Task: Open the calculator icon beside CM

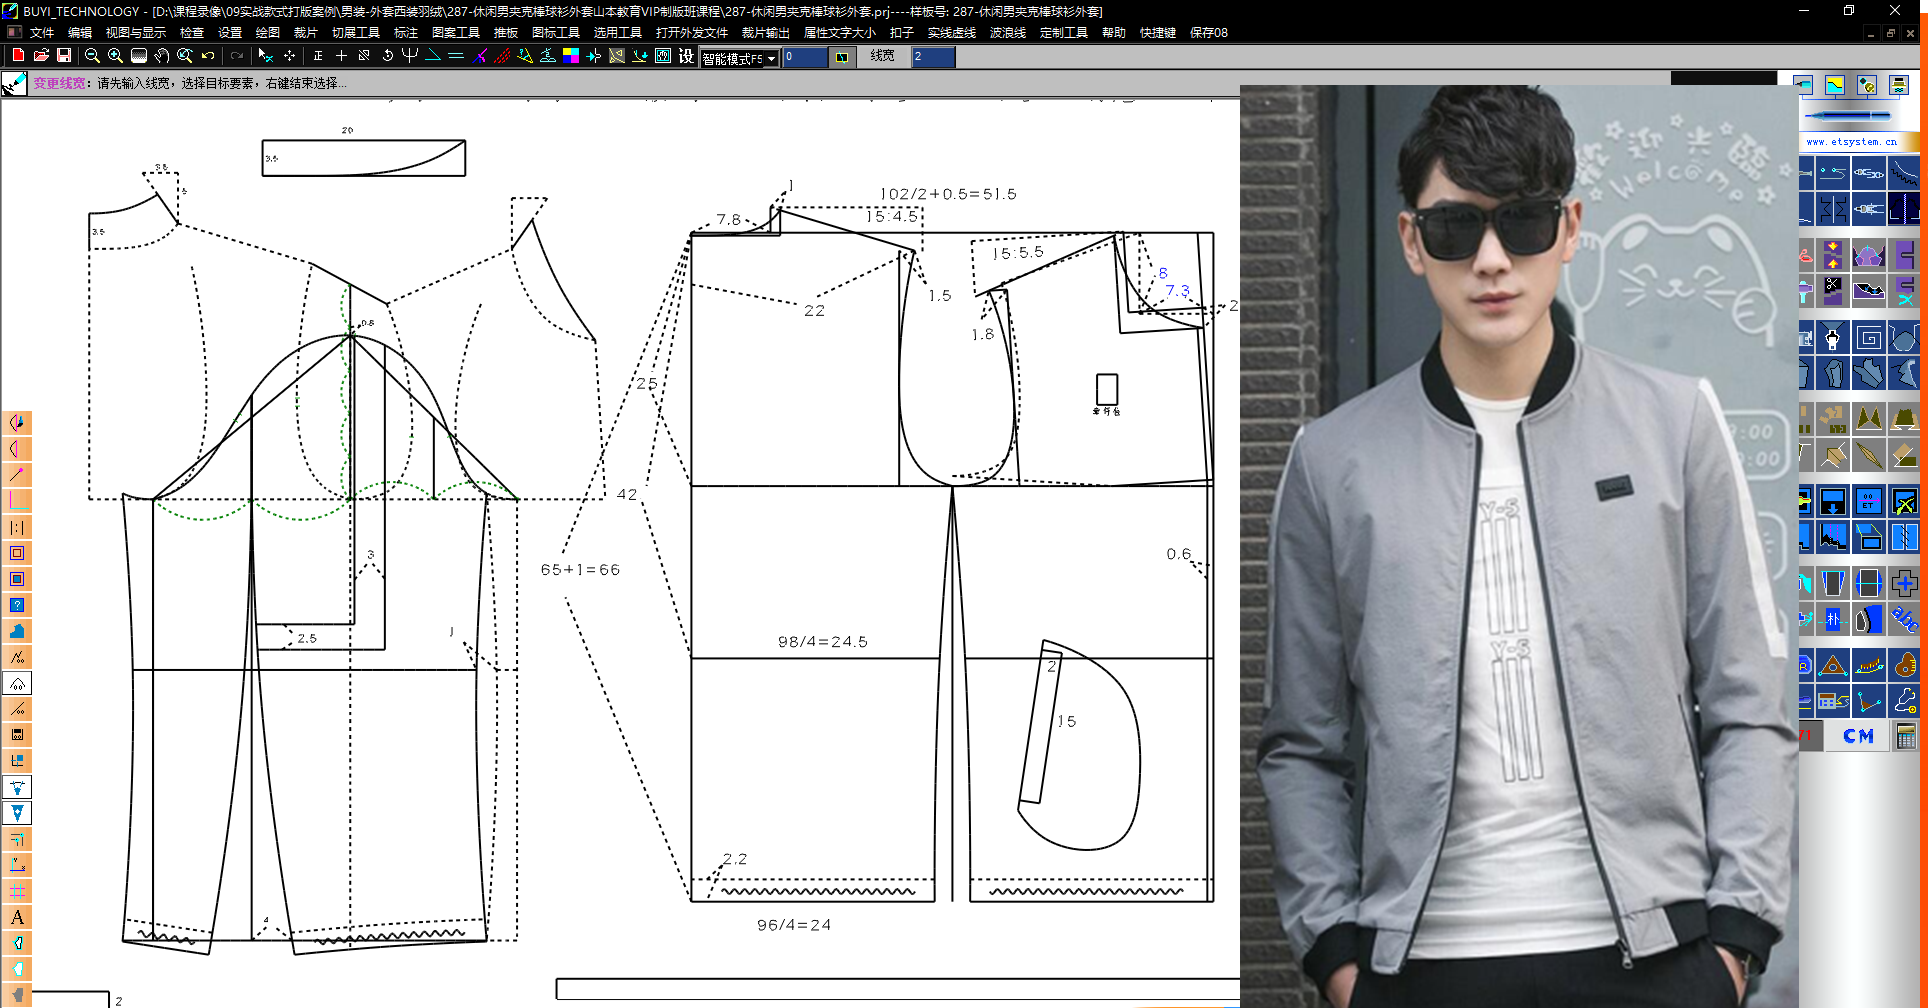Action: 1906,736
